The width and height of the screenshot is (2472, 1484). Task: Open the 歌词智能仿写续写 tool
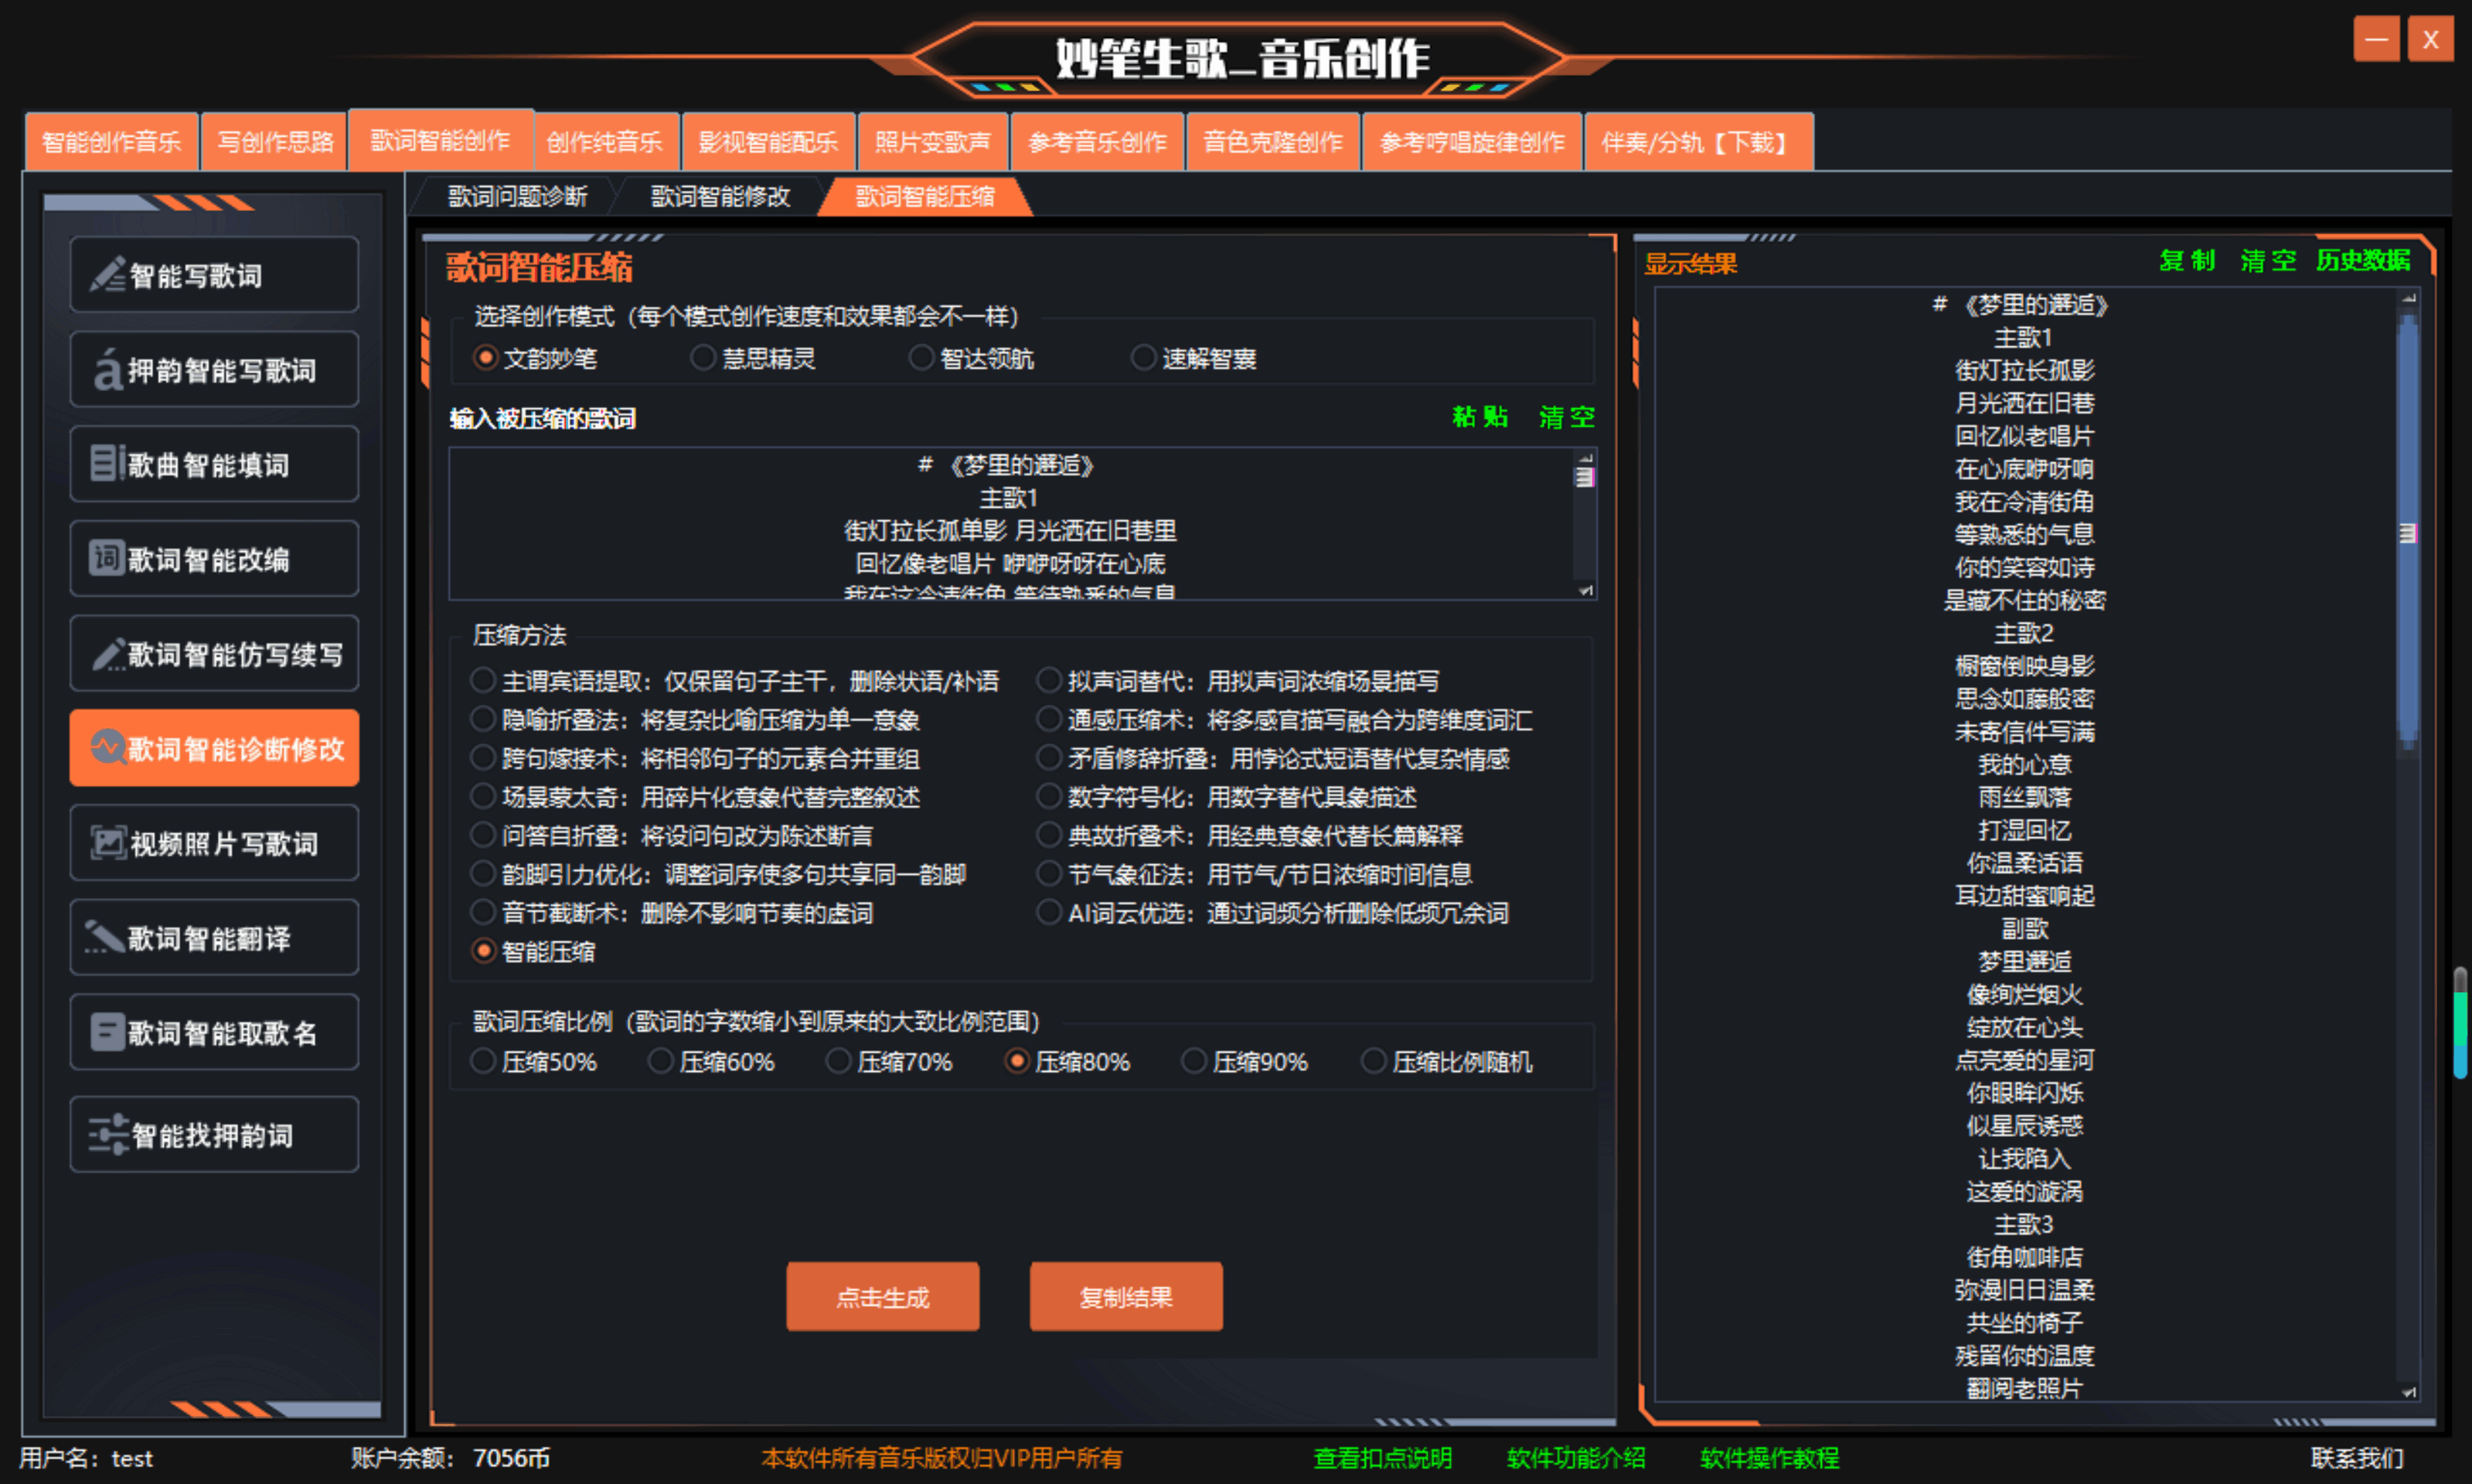click(x=213, y=653)
